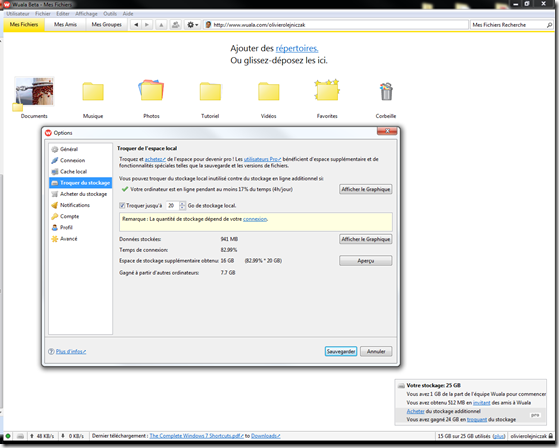Select Troquer du stockage in the sidebar

pyautogui.click(x=80, y=183)
